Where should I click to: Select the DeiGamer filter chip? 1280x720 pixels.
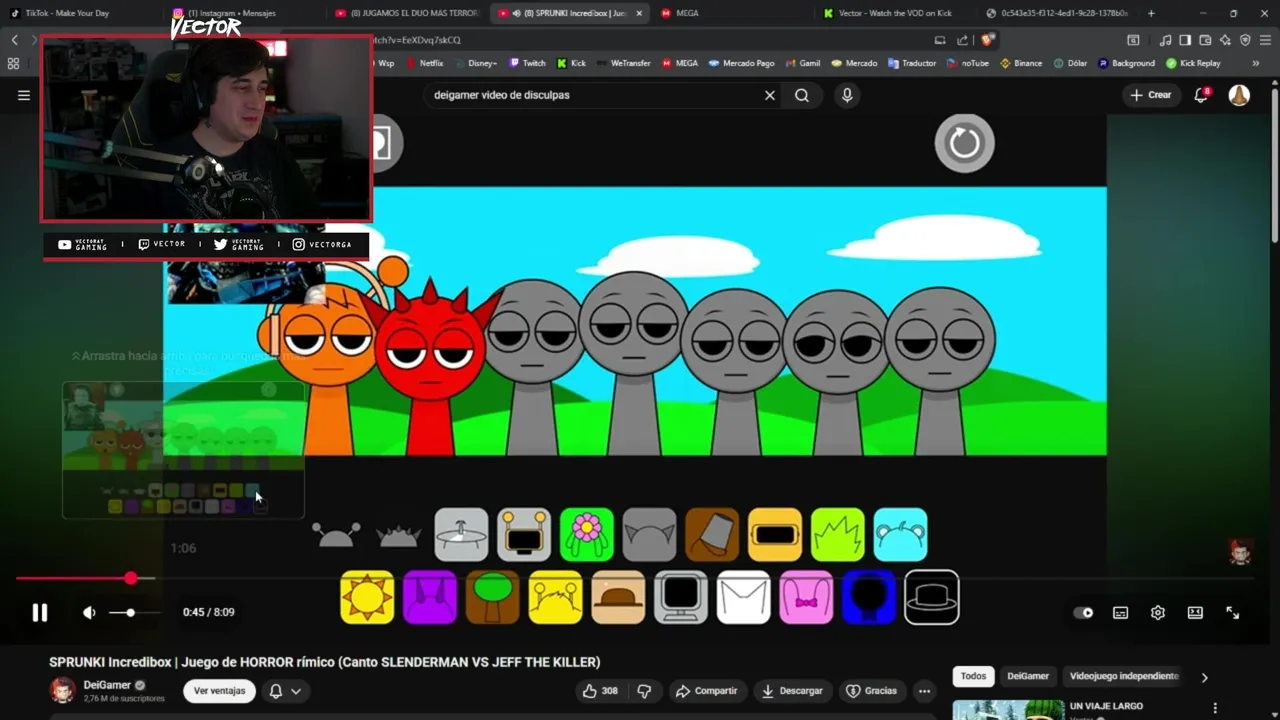[x=1027, y=677]
